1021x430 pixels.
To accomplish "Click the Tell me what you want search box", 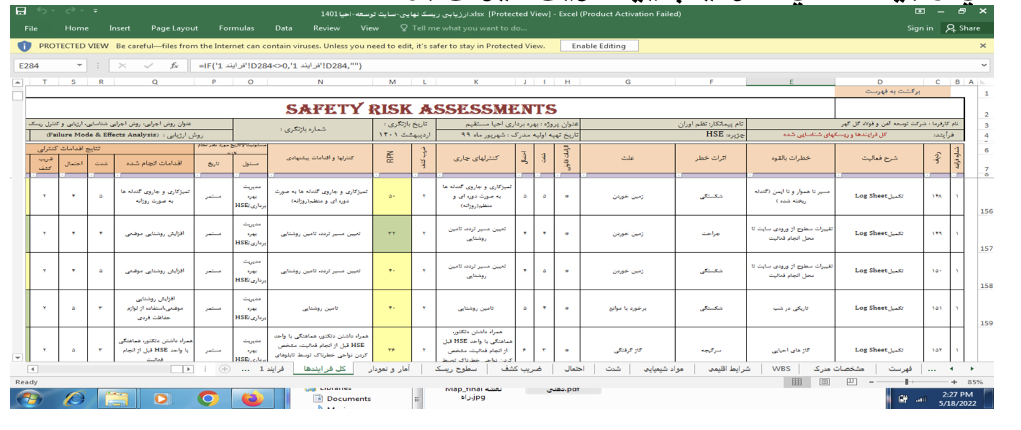I will coord(464,28).
